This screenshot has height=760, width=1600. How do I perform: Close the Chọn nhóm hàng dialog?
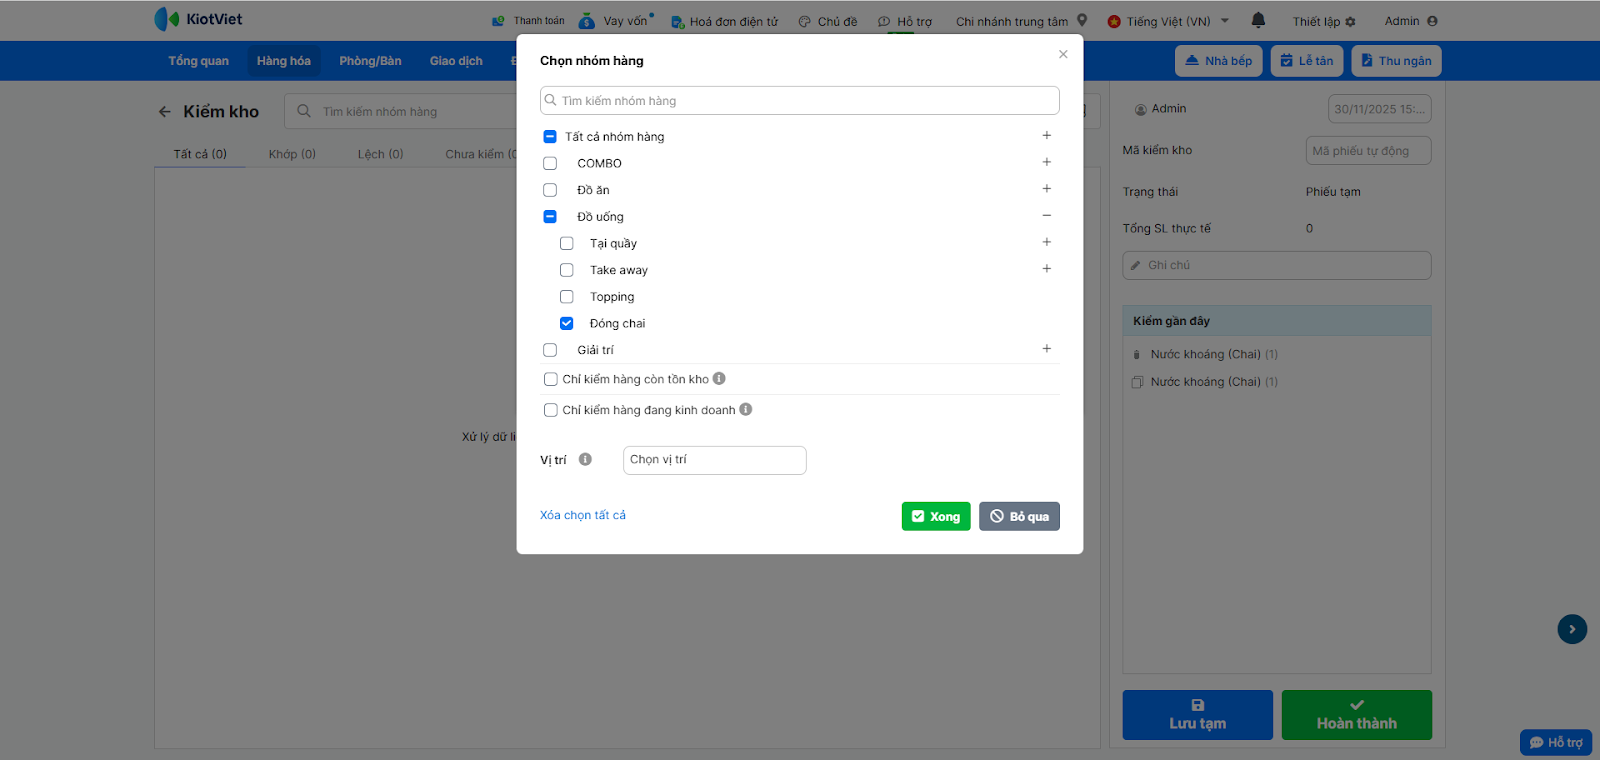pyautogui.click(x=1063, y=54)
